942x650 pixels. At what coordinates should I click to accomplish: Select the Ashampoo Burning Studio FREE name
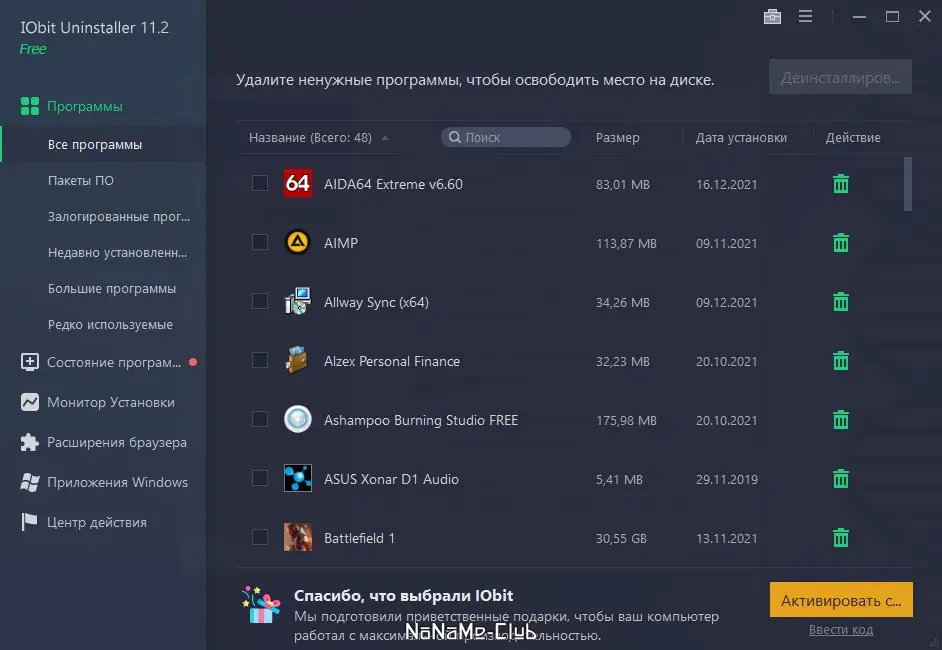click(x=421, y=420)
